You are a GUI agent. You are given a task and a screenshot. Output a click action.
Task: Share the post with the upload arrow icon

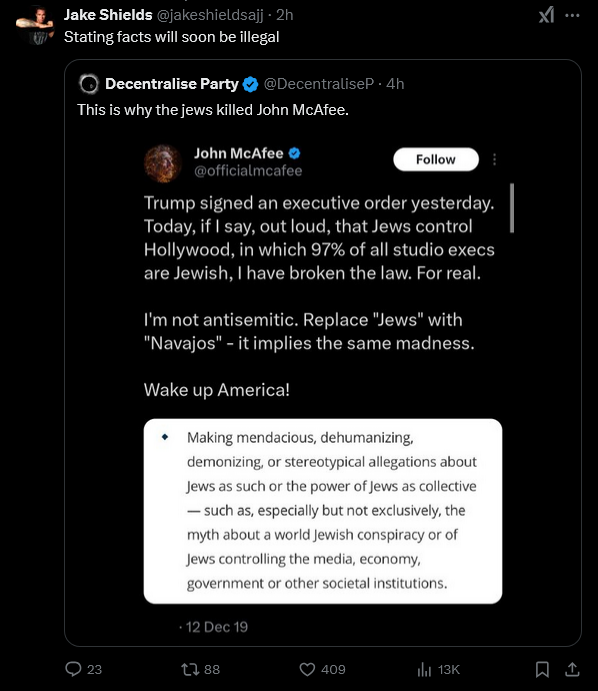click(572, 669)
